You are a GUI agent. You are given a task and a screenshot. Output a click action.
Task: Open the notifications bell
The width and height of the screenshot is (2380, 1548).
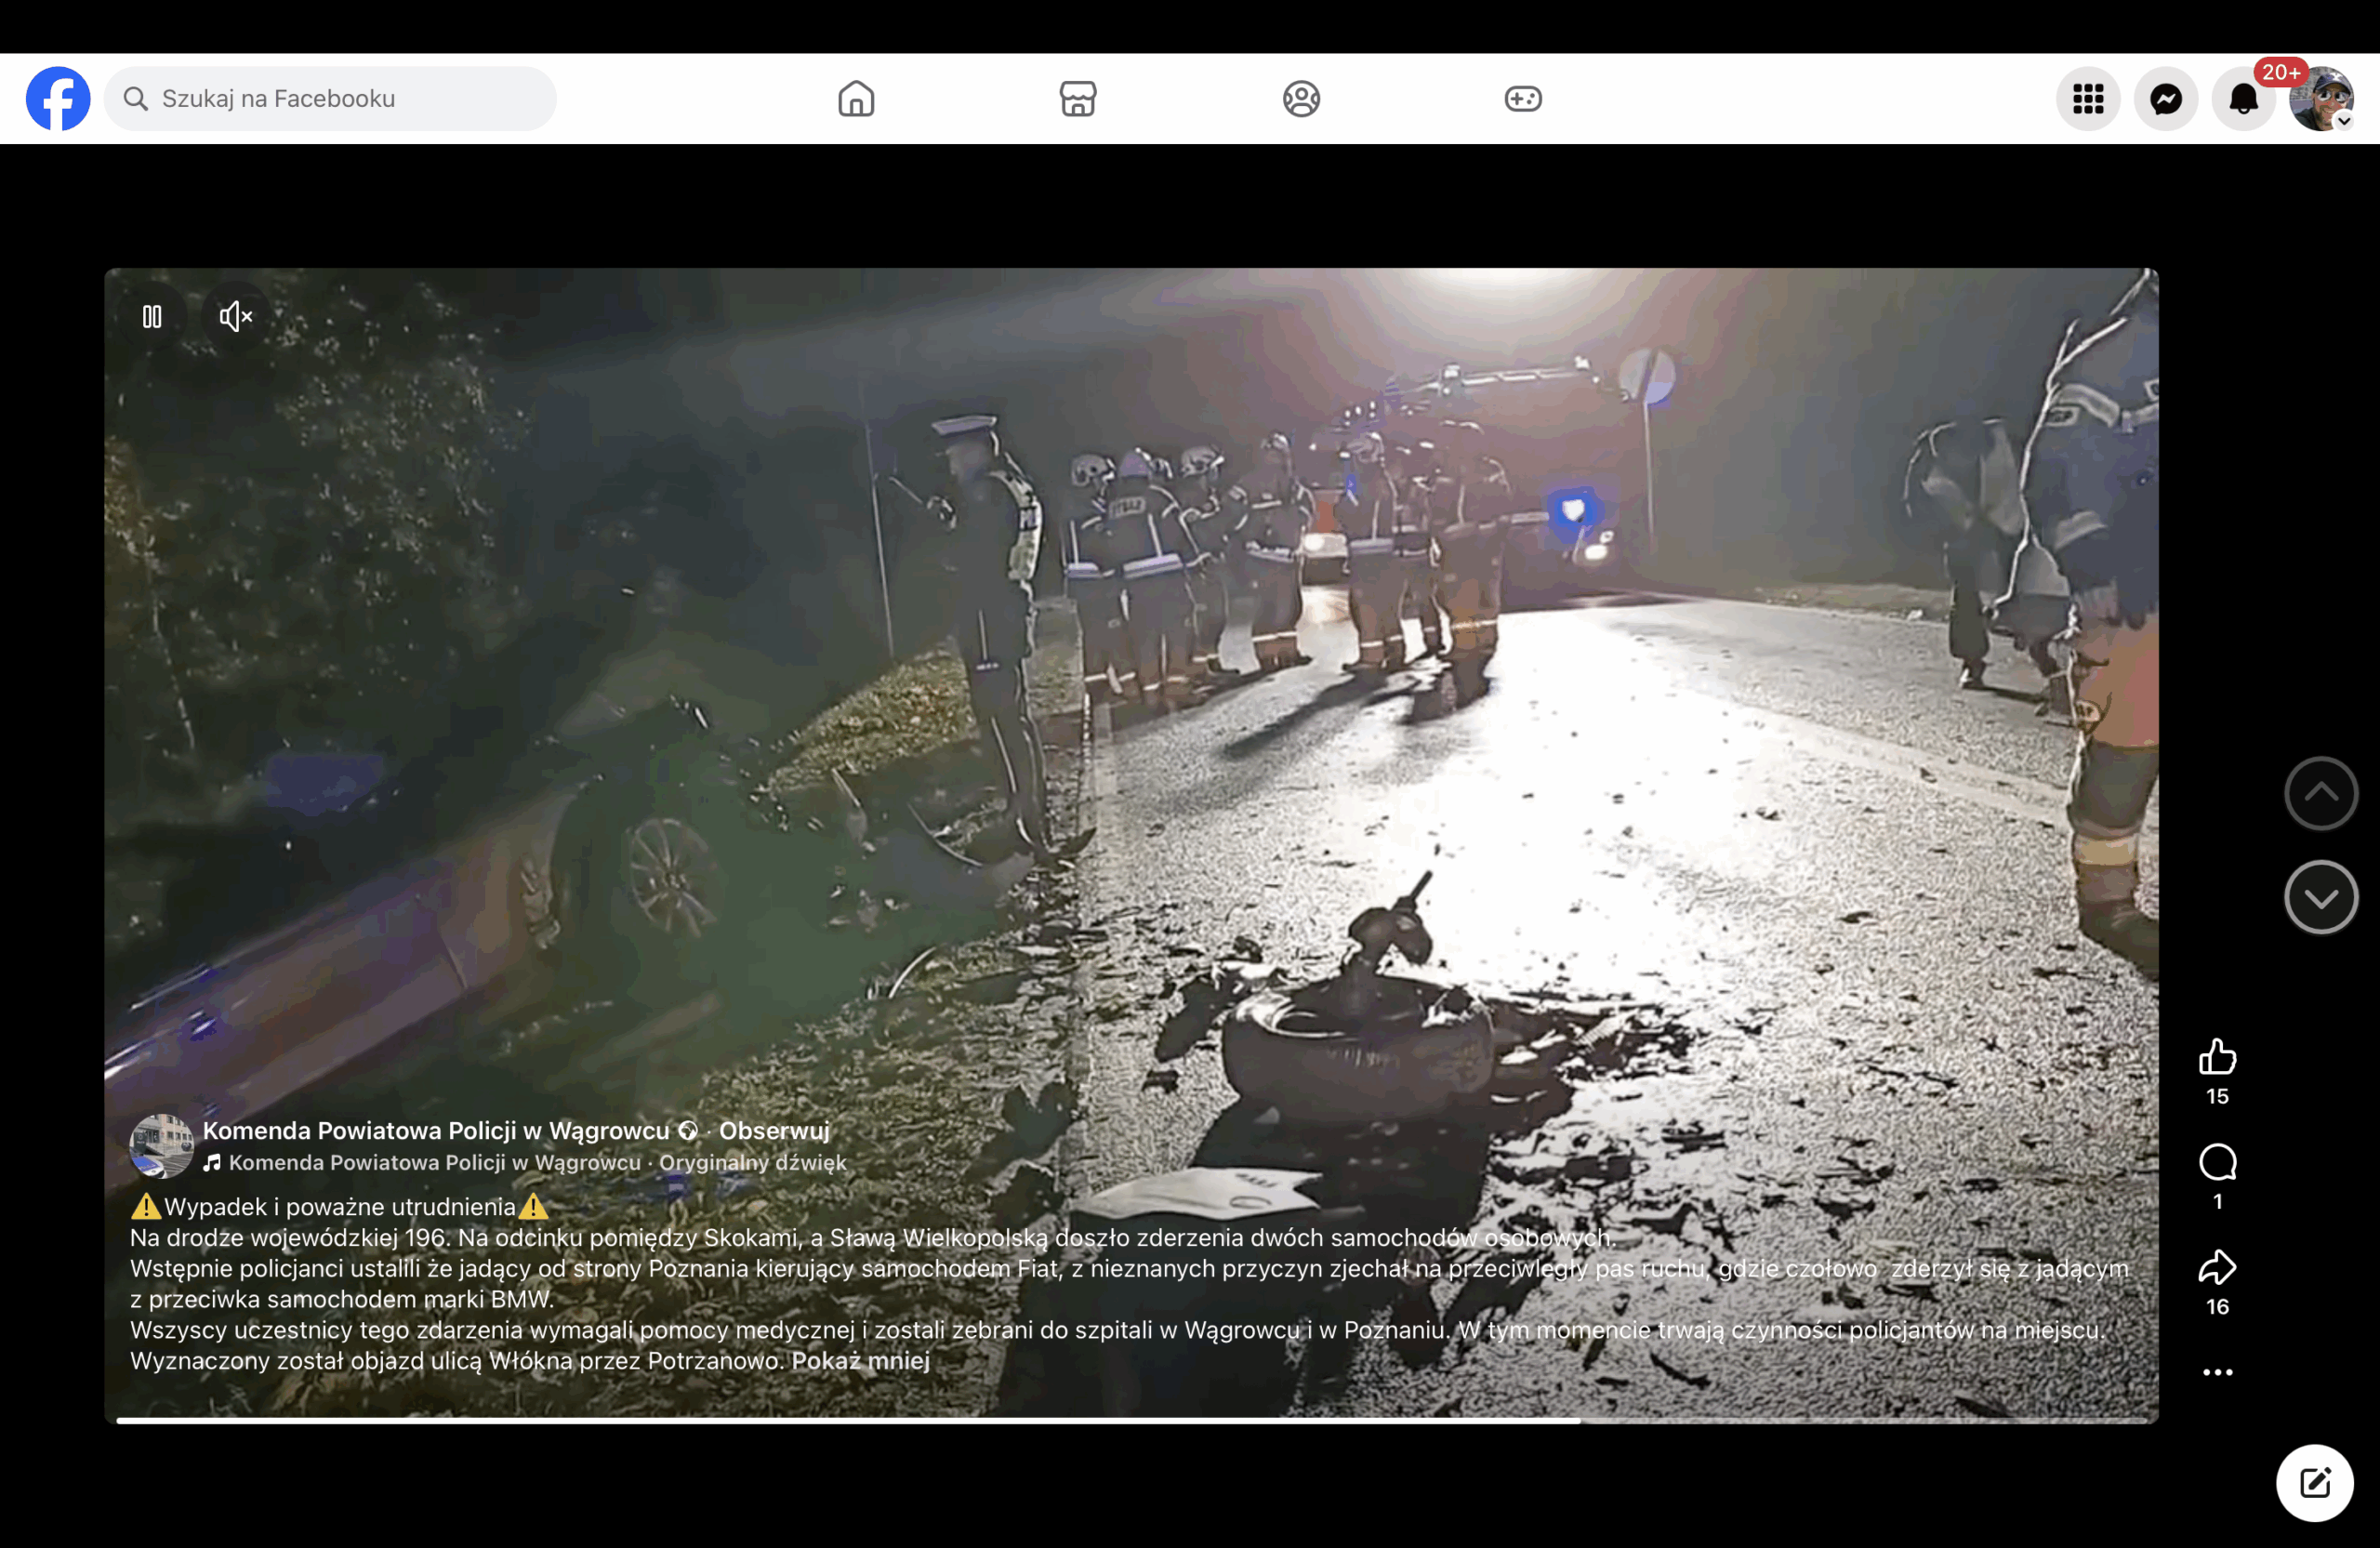coord(2243,99)
